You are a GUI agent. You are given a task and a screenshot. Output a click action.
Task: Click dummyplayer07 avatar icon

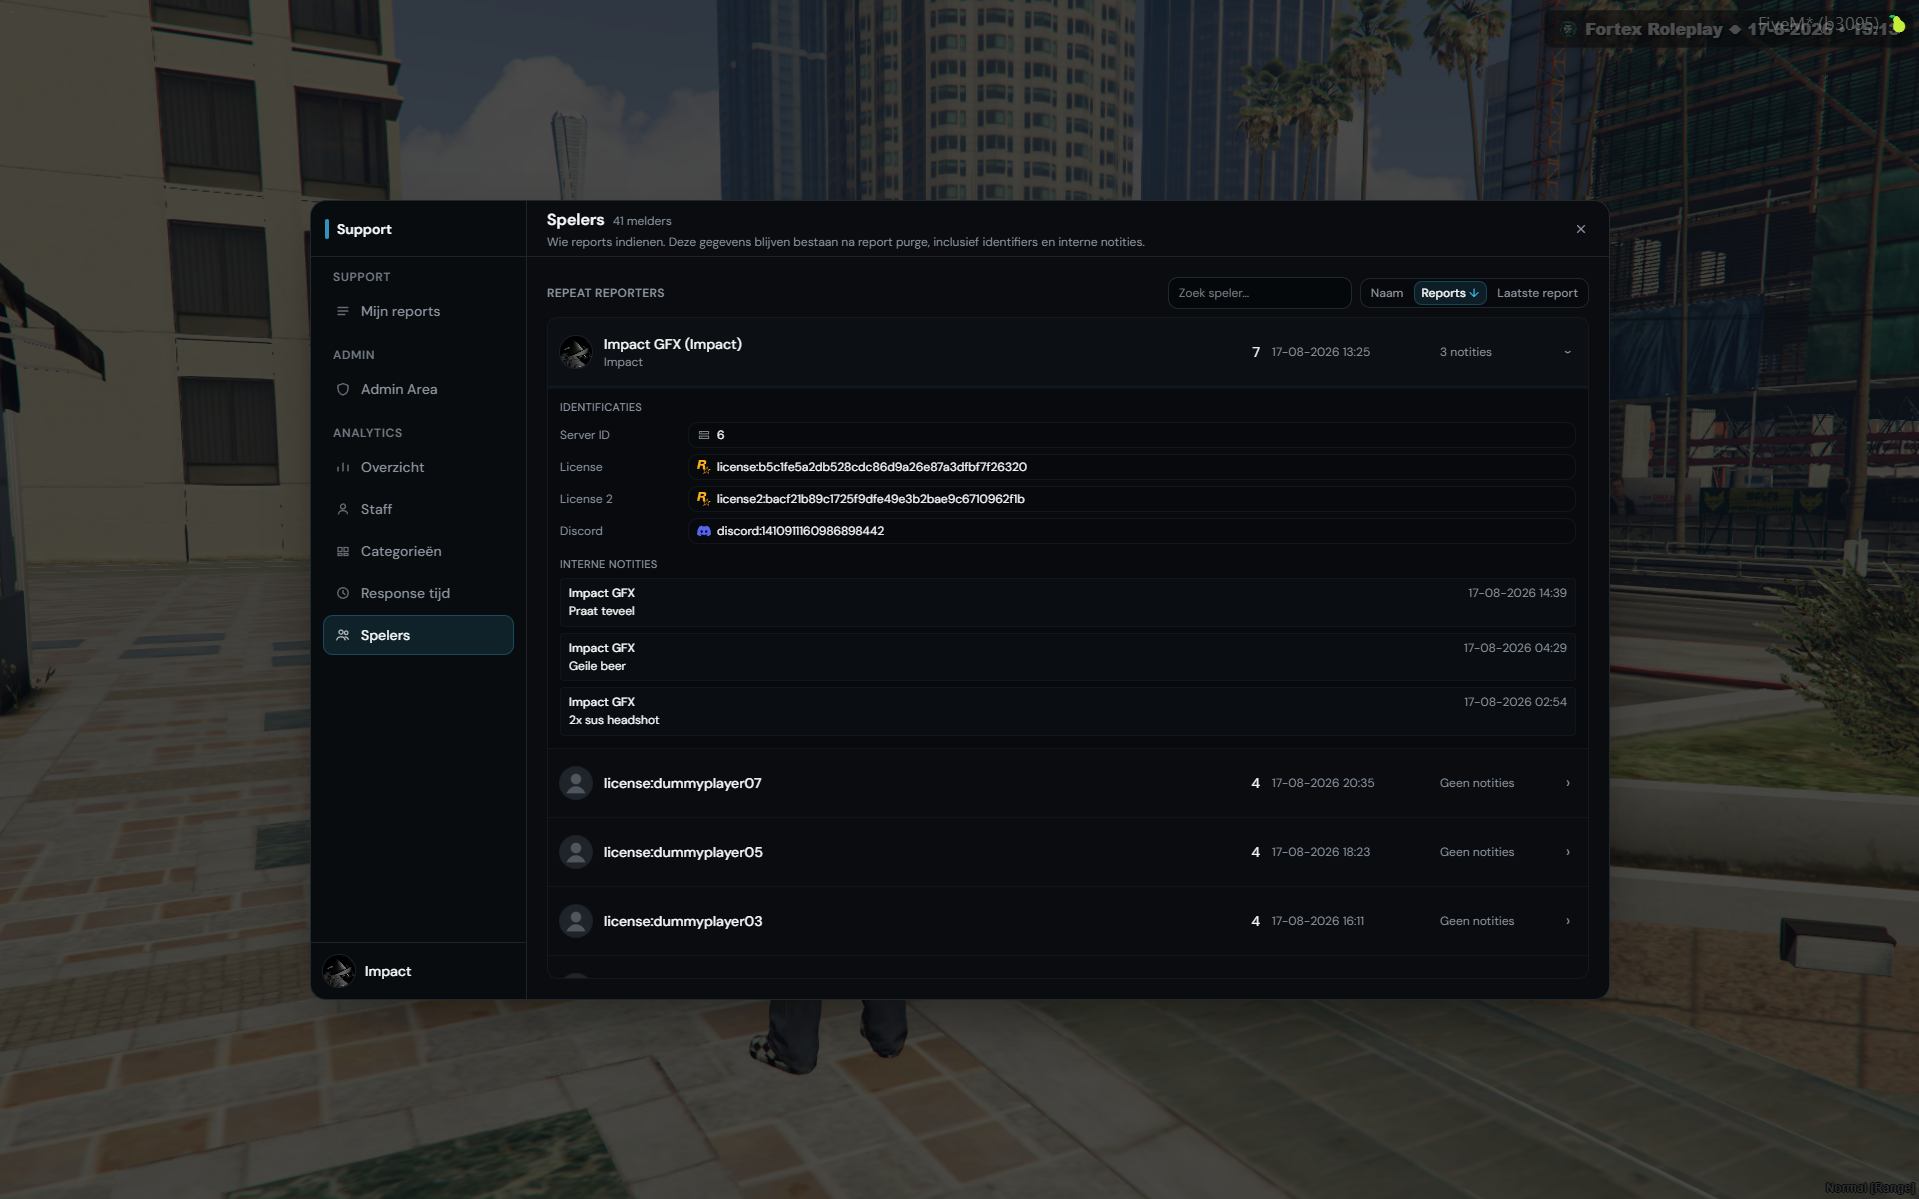coord(576,783)
